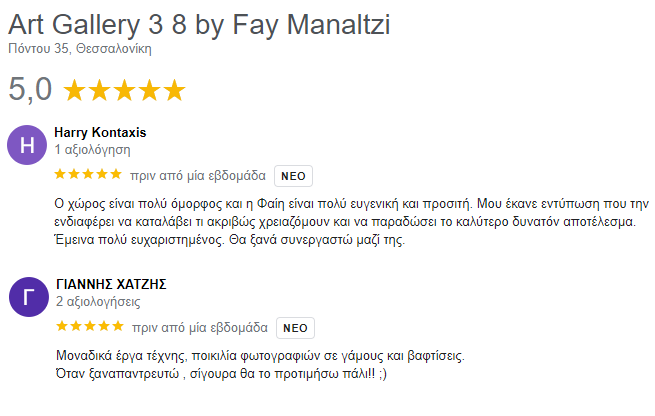Click first star of overall 5,0 rating
Image resolution: width=655 pixels, height=416 pixels.
(x=75, y=91)
